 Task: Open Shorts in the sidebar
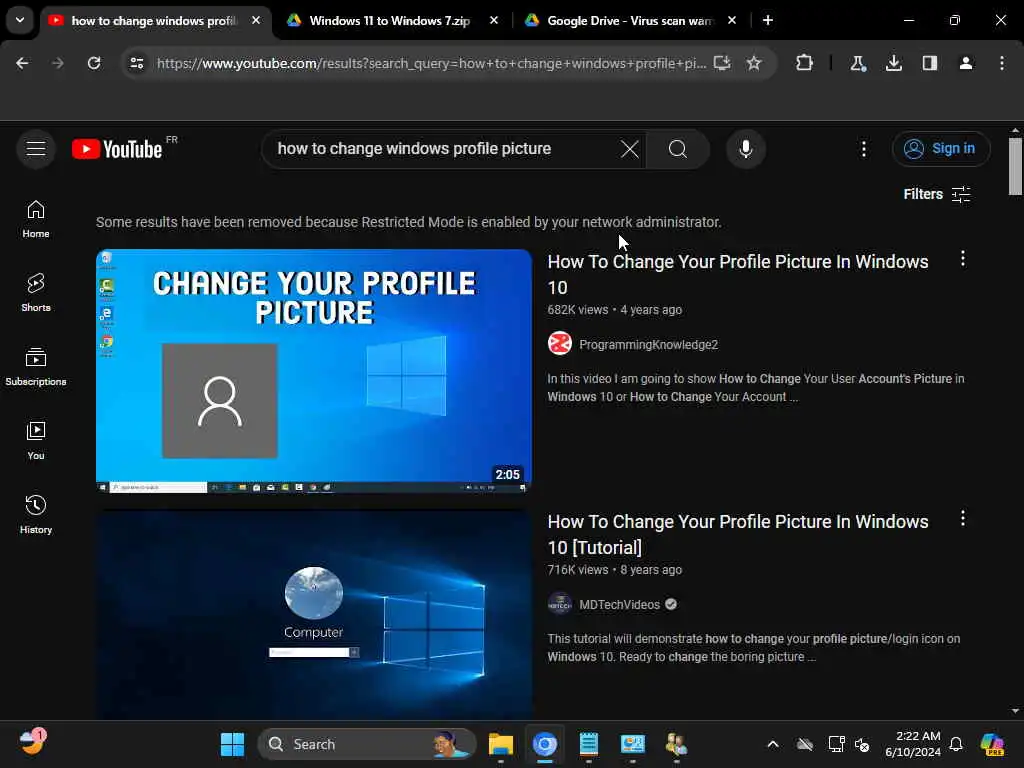pos(36,293)
